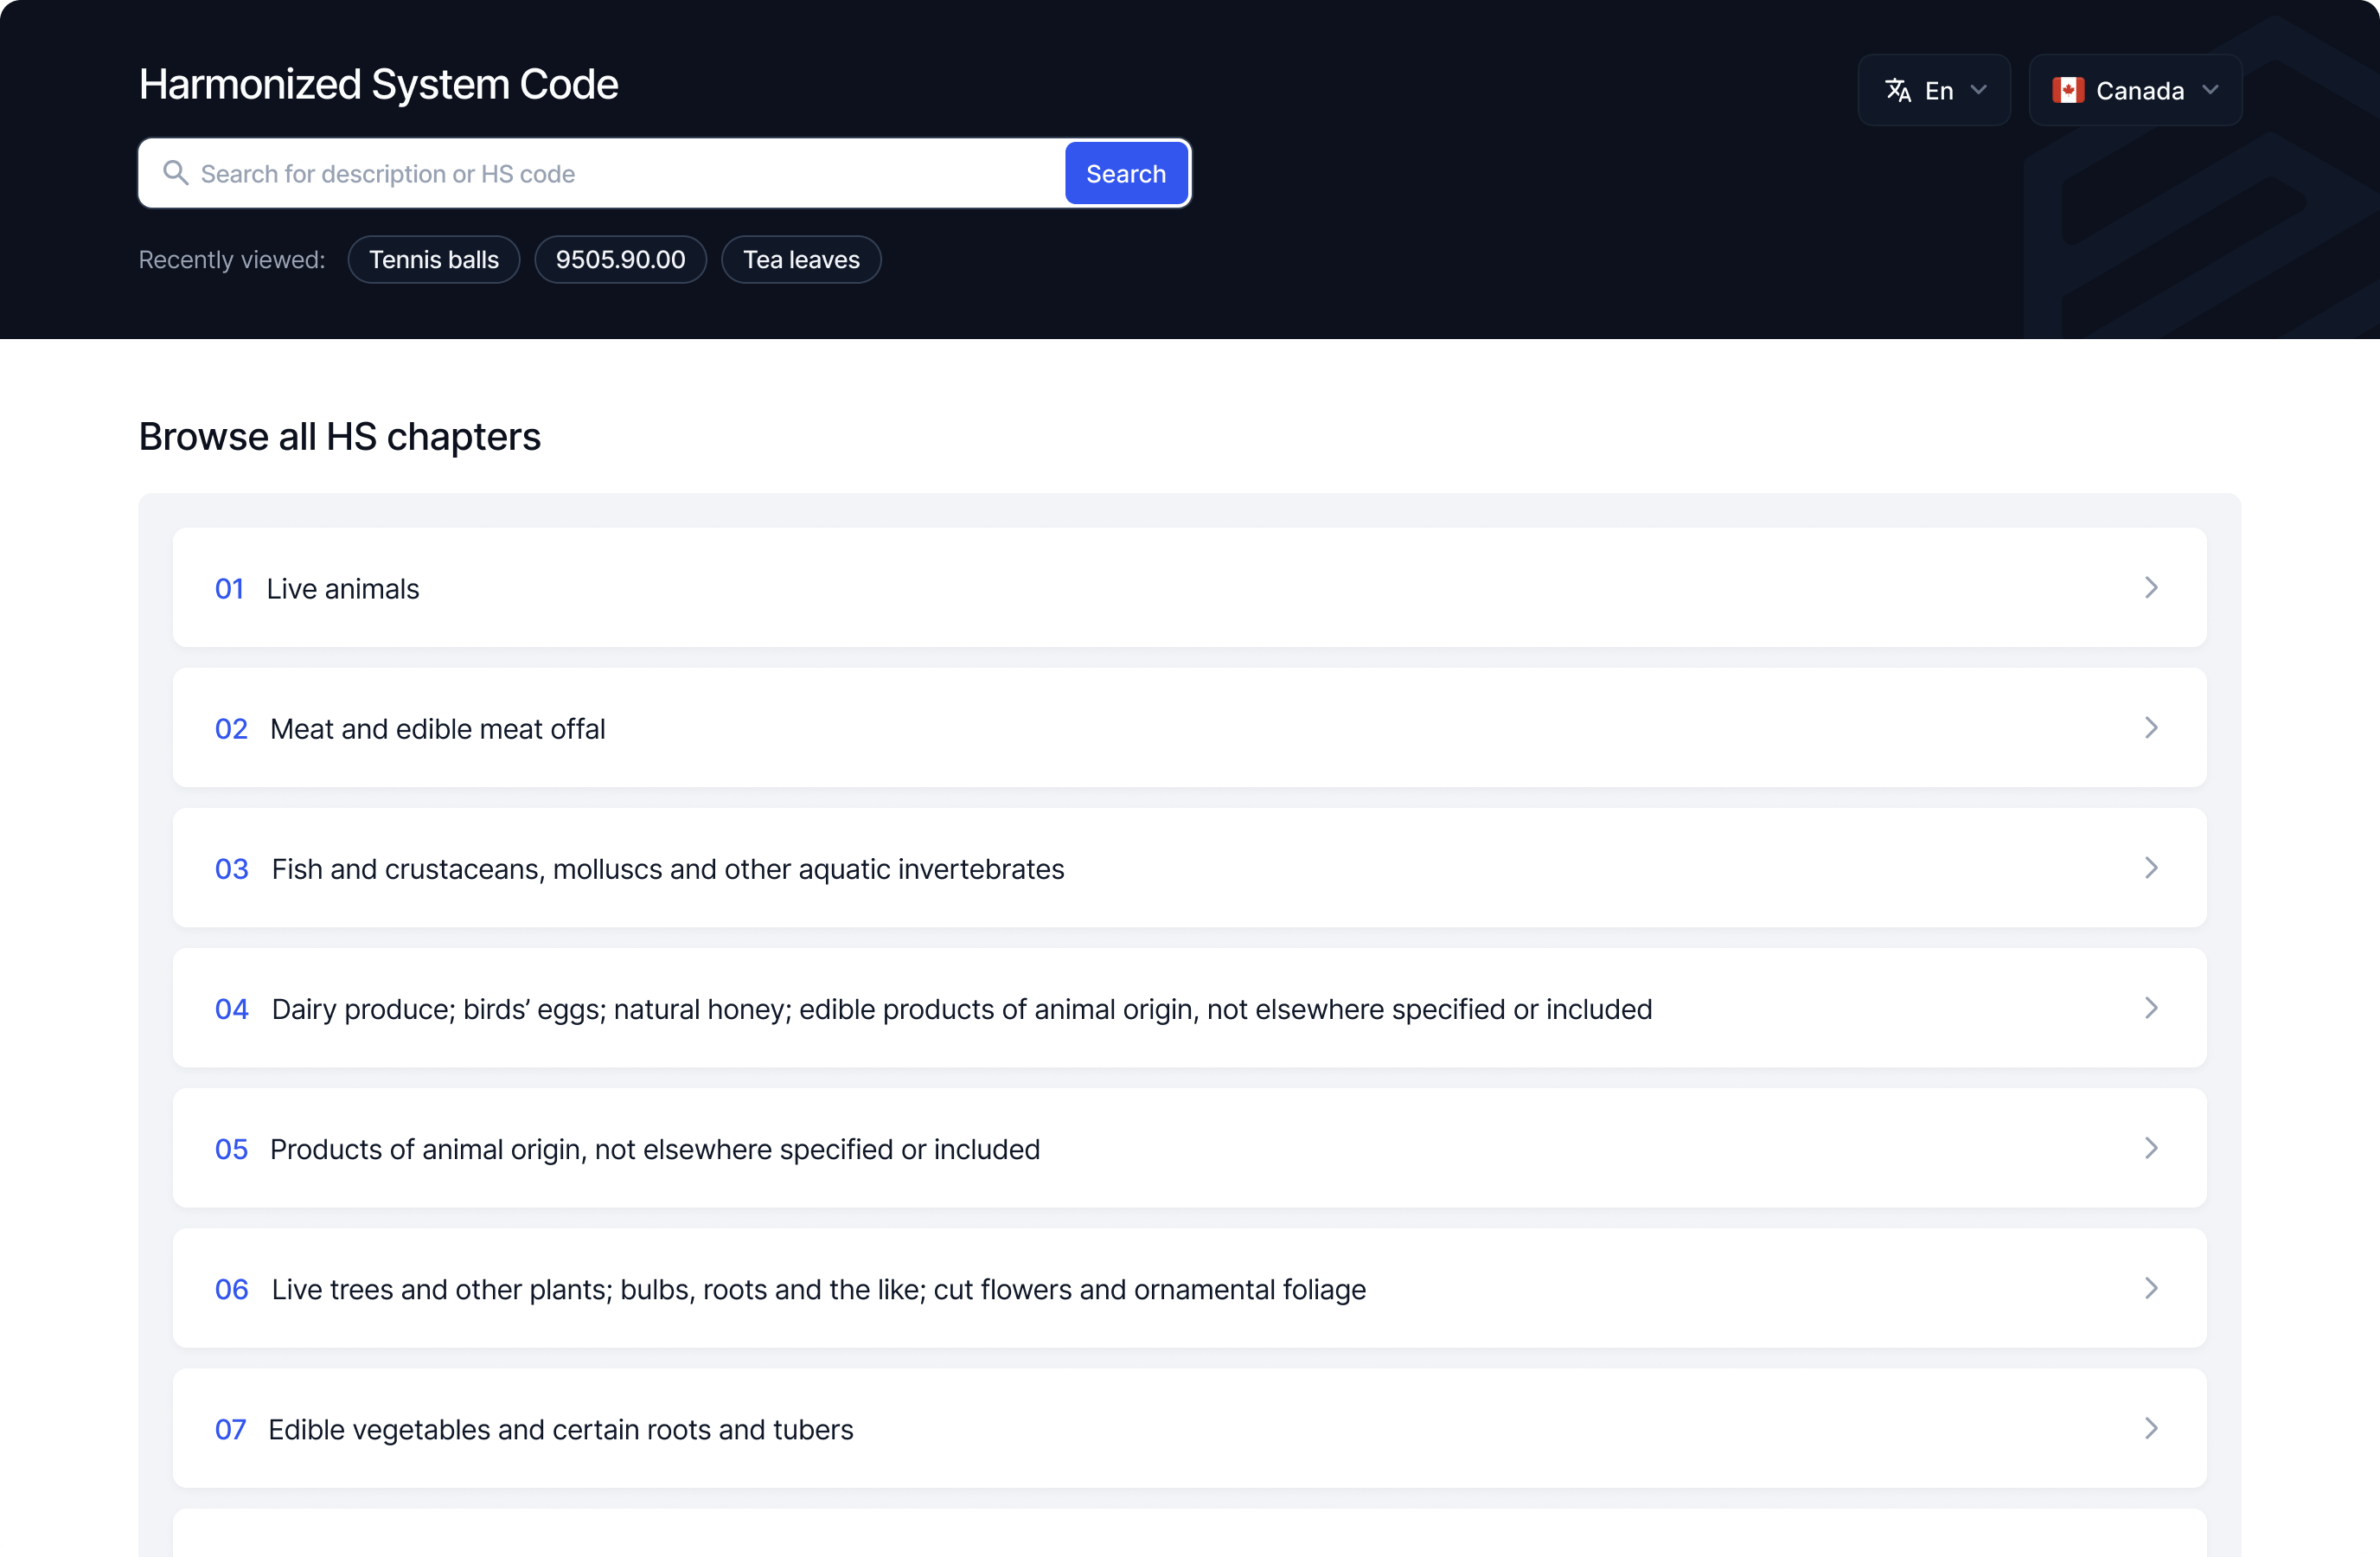Click arrow icon for Meat and edible offal
Screen dimensions: 2380x1557
[x=2150, y=727]
